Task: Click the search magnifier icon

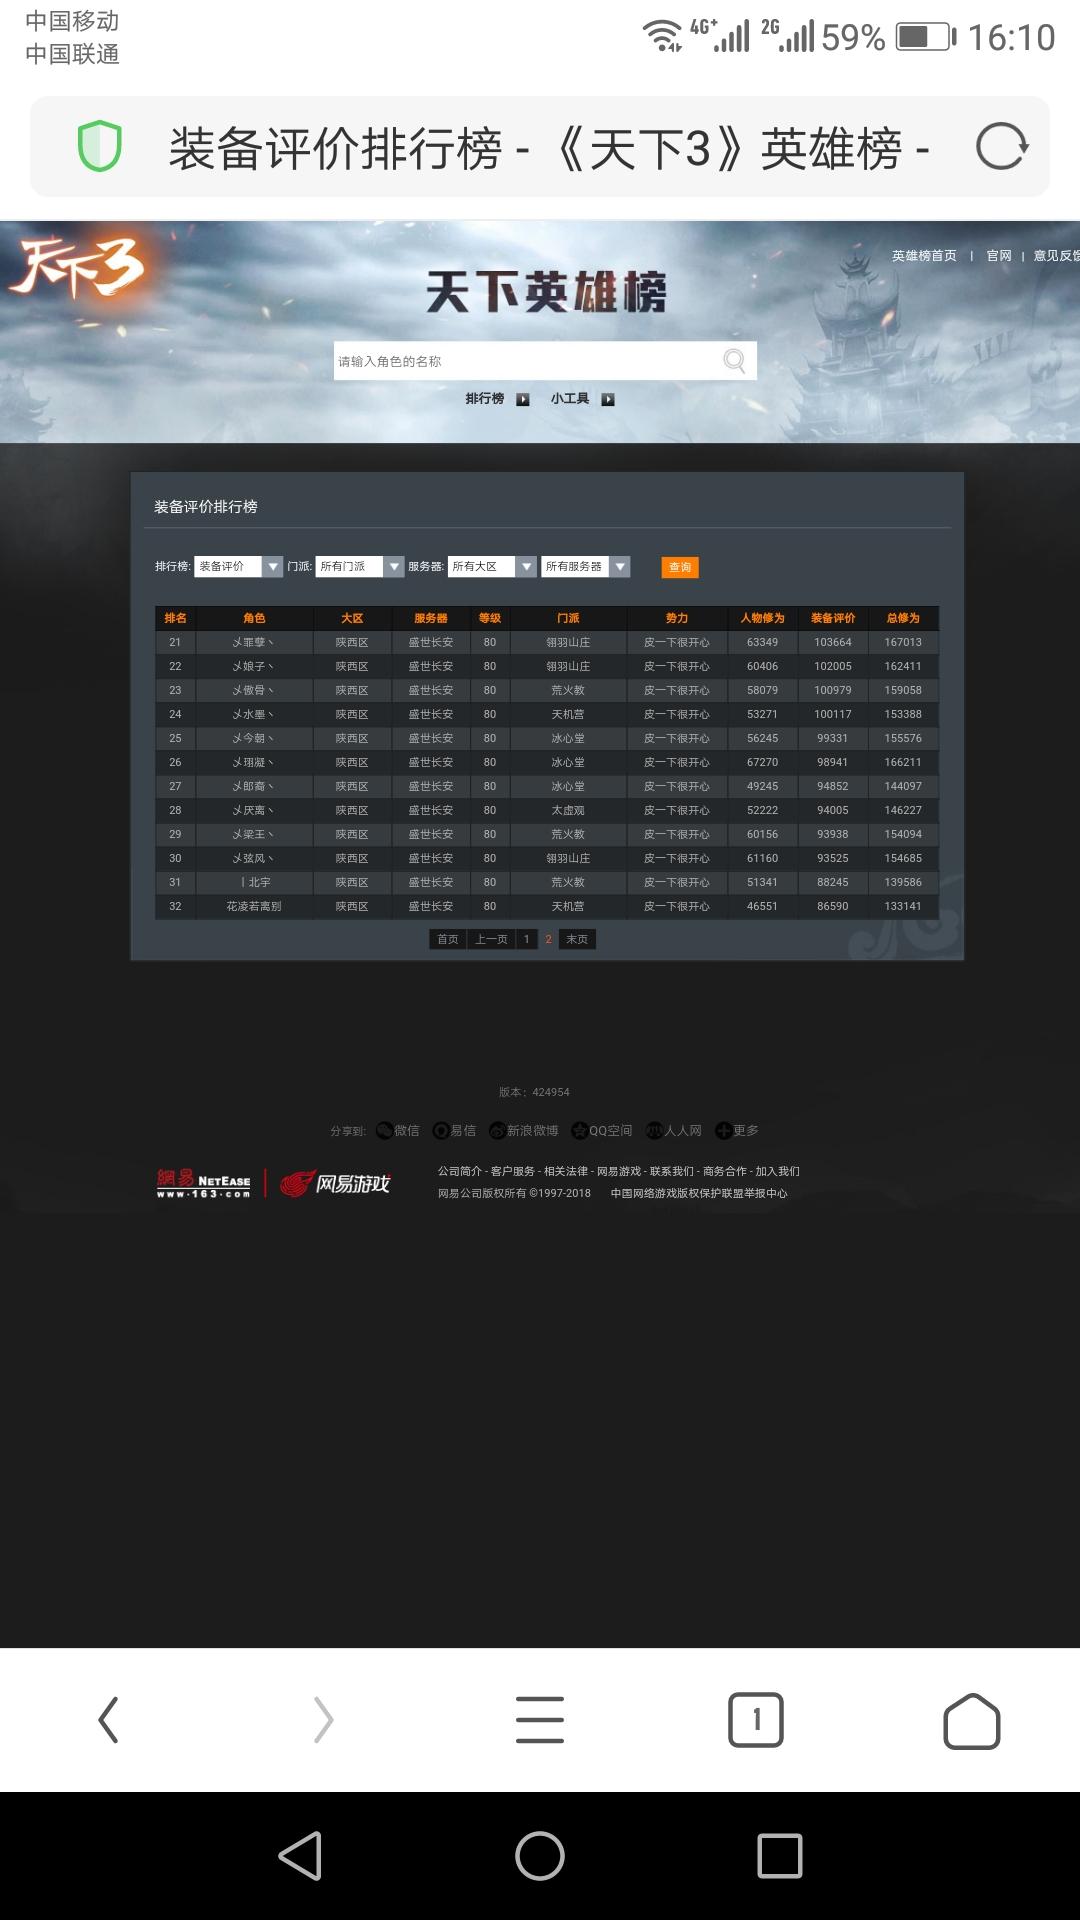Action: point(734,360)
